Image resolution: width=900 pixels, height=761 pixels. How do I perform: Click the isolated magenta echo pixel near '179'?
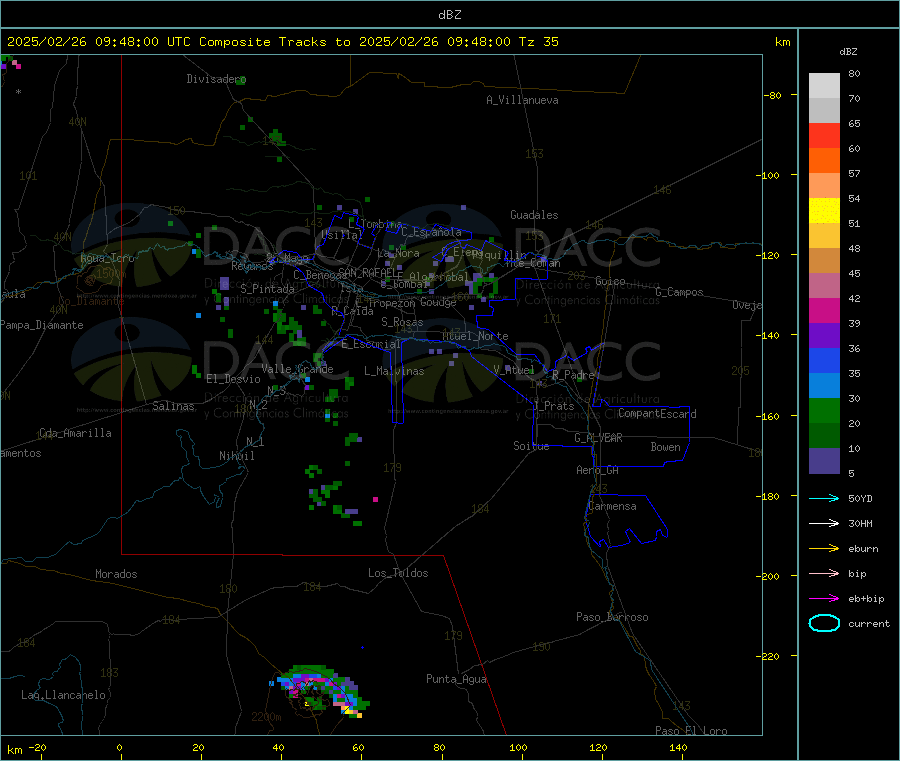coord(375,499)
